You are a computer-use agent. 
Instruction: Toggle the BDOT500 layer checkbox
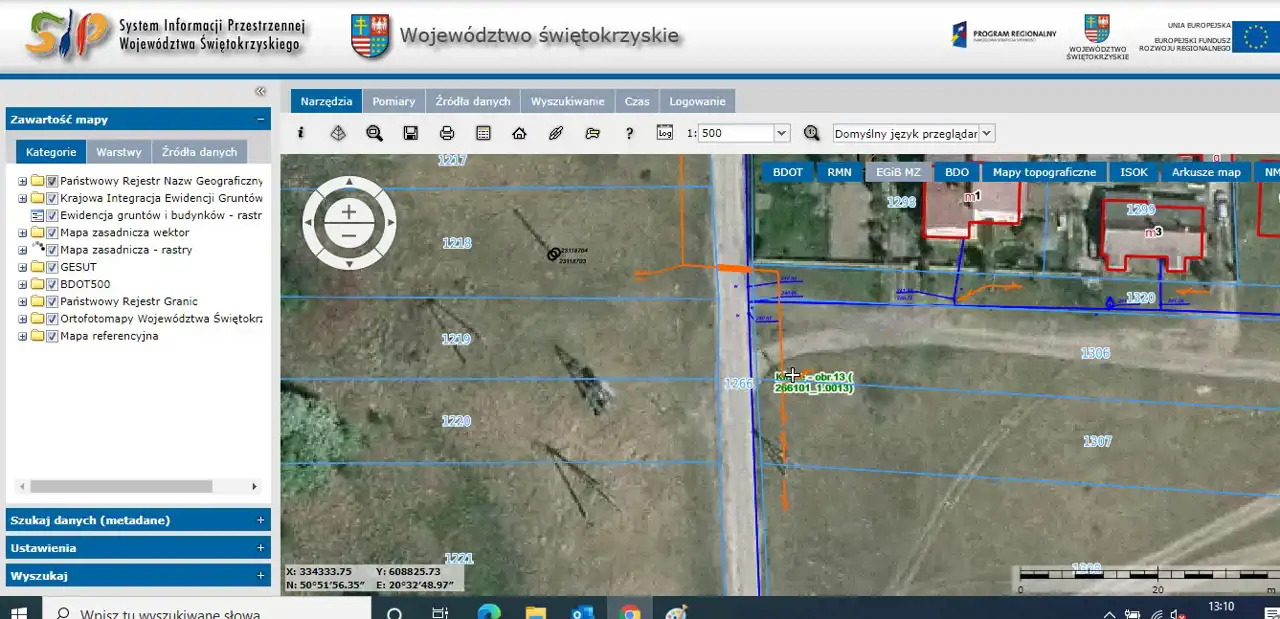point(52,284)
